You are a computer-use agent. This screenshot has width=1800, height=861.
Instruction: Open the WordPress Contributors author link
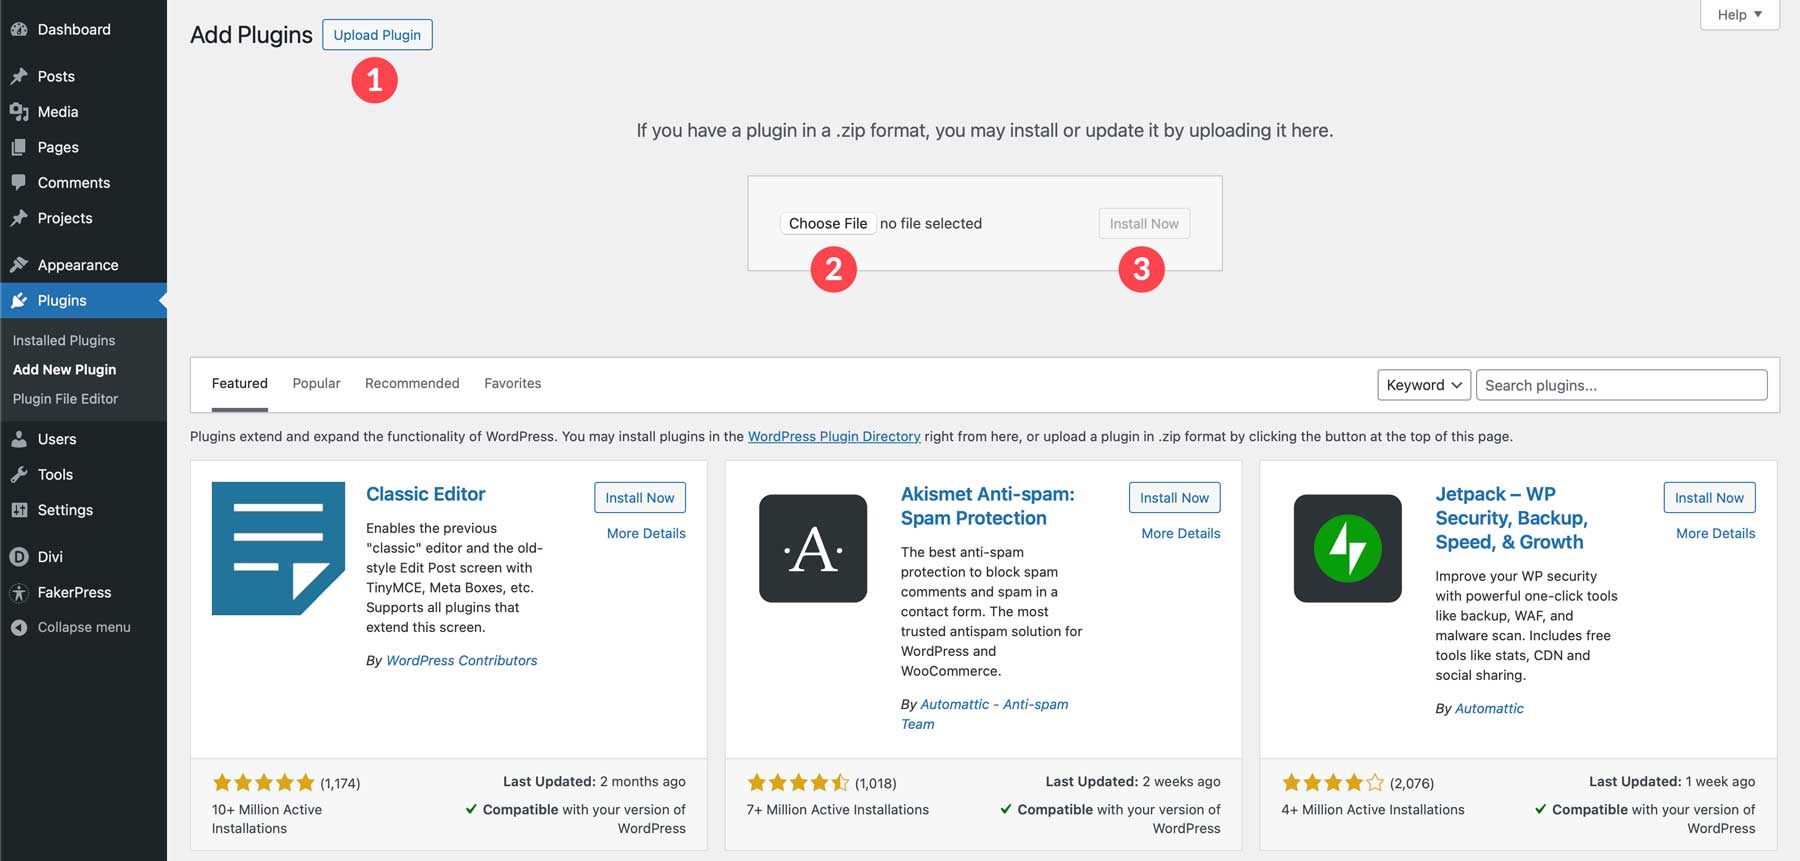(462, 661)
